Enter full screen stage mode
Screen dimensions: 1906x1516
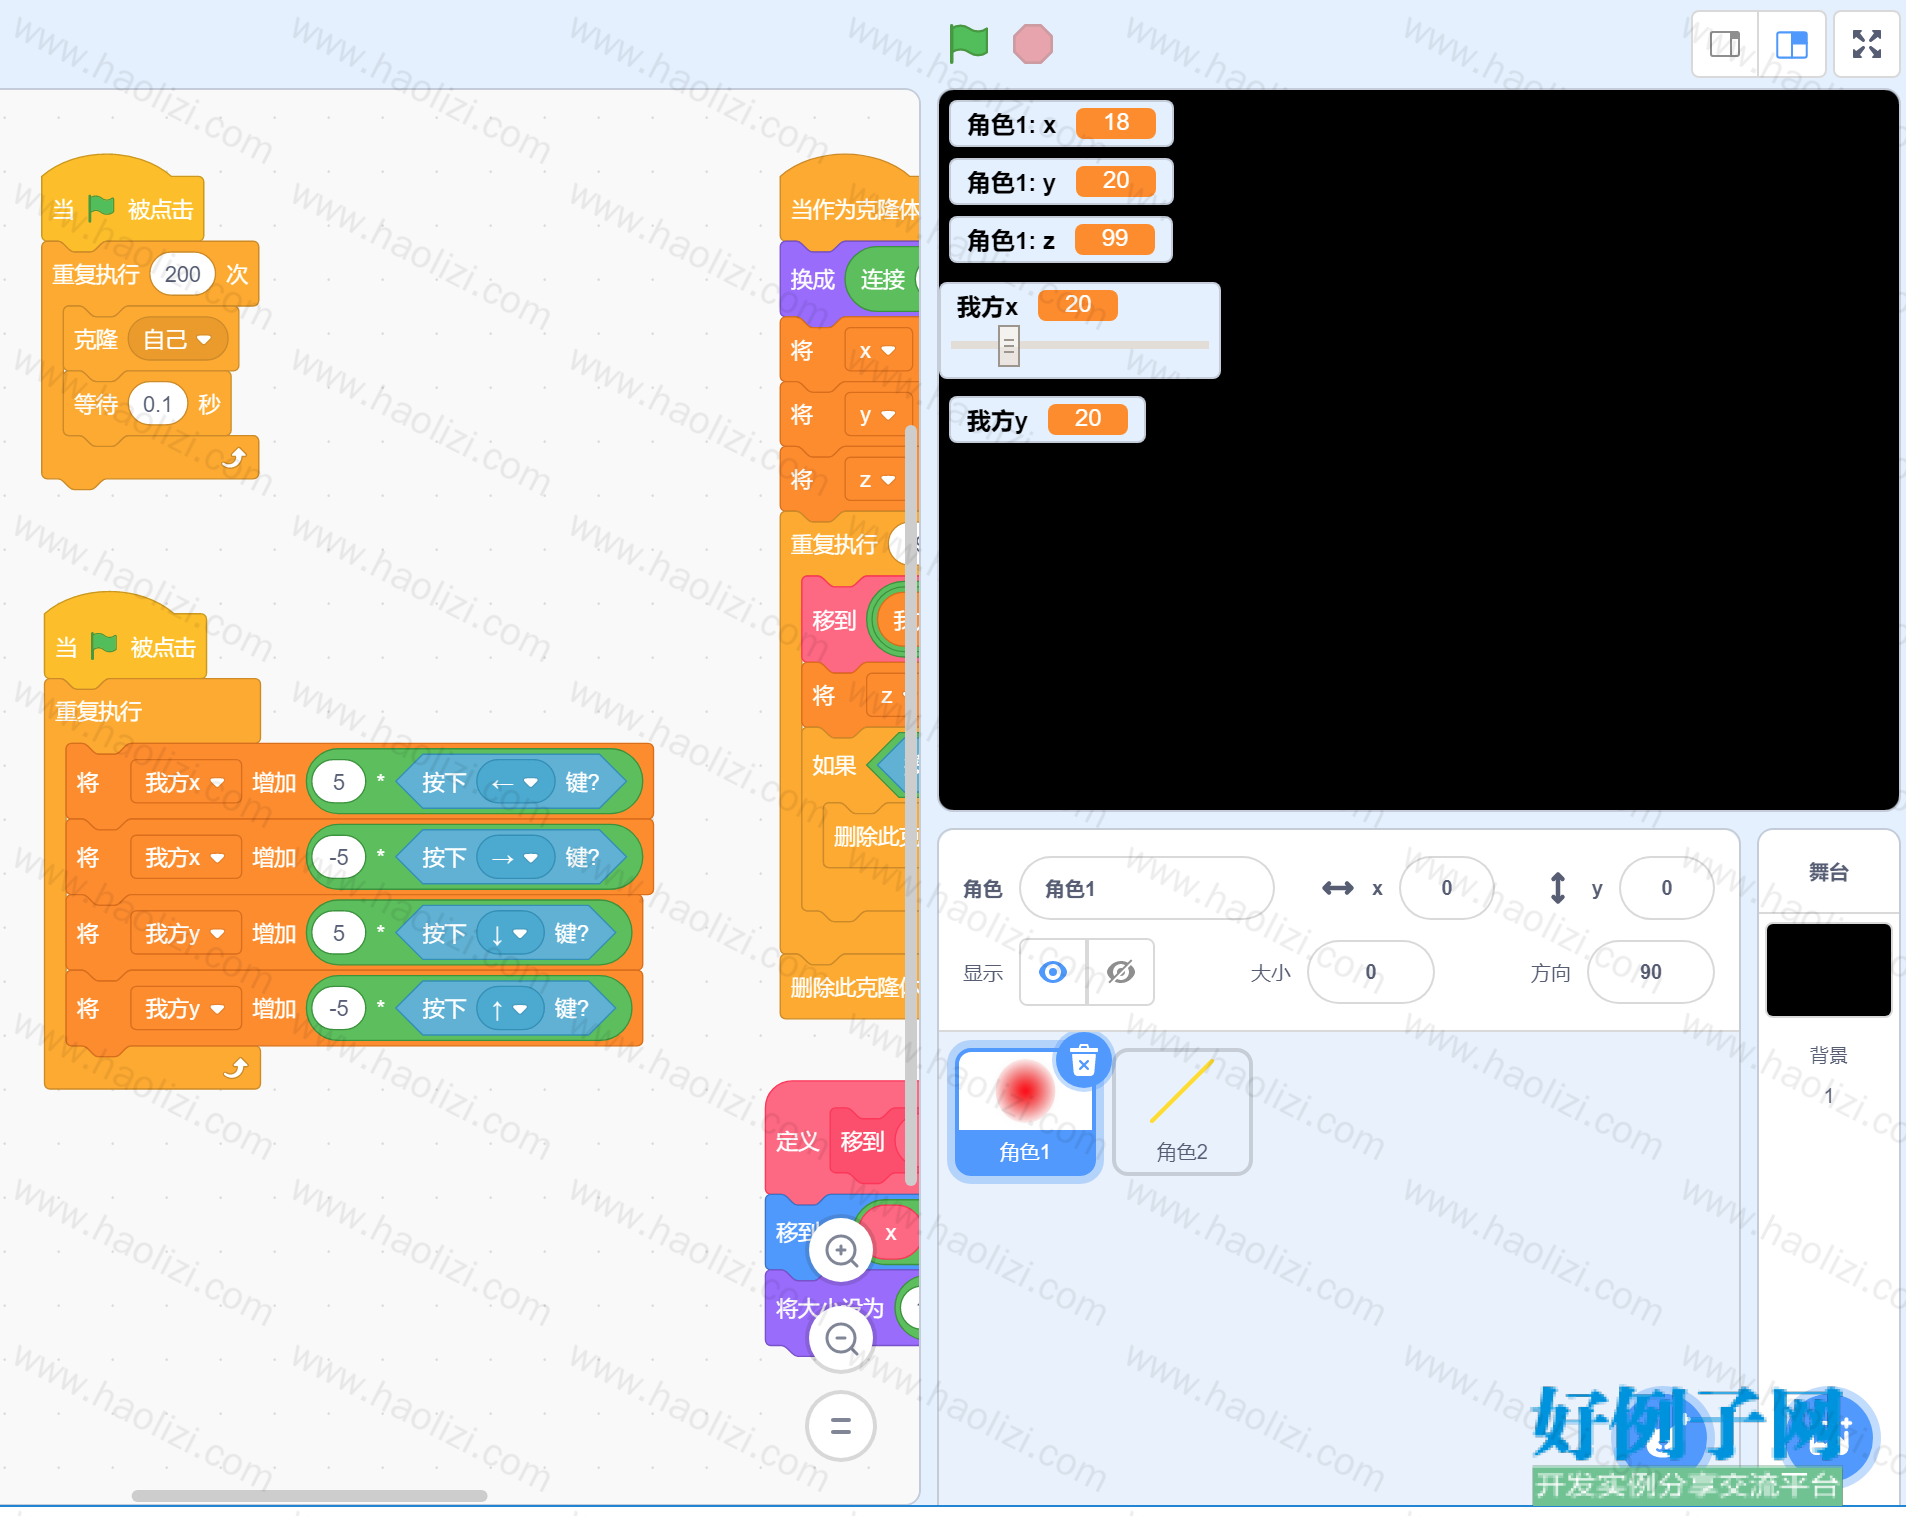click(1866, 44)
